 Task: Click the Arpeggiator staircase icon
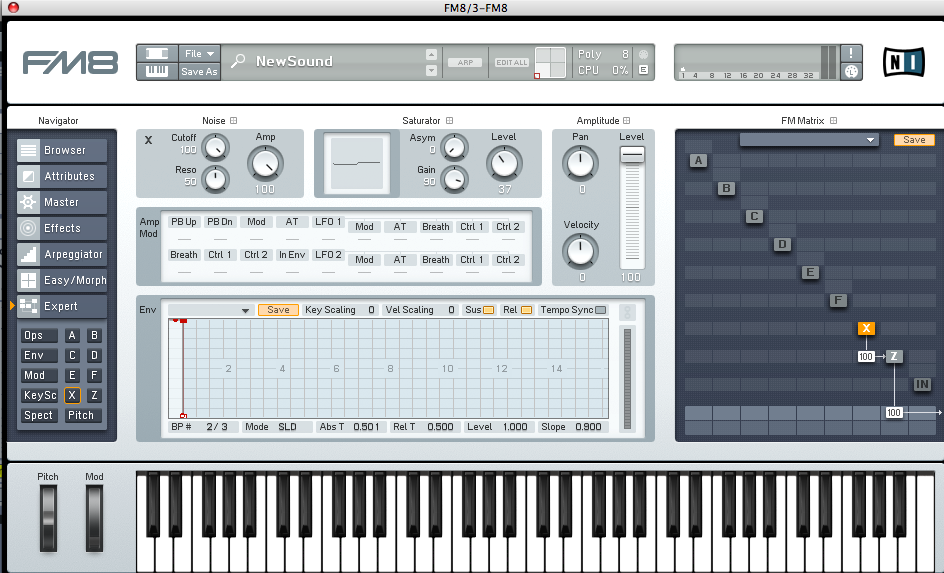28,254
